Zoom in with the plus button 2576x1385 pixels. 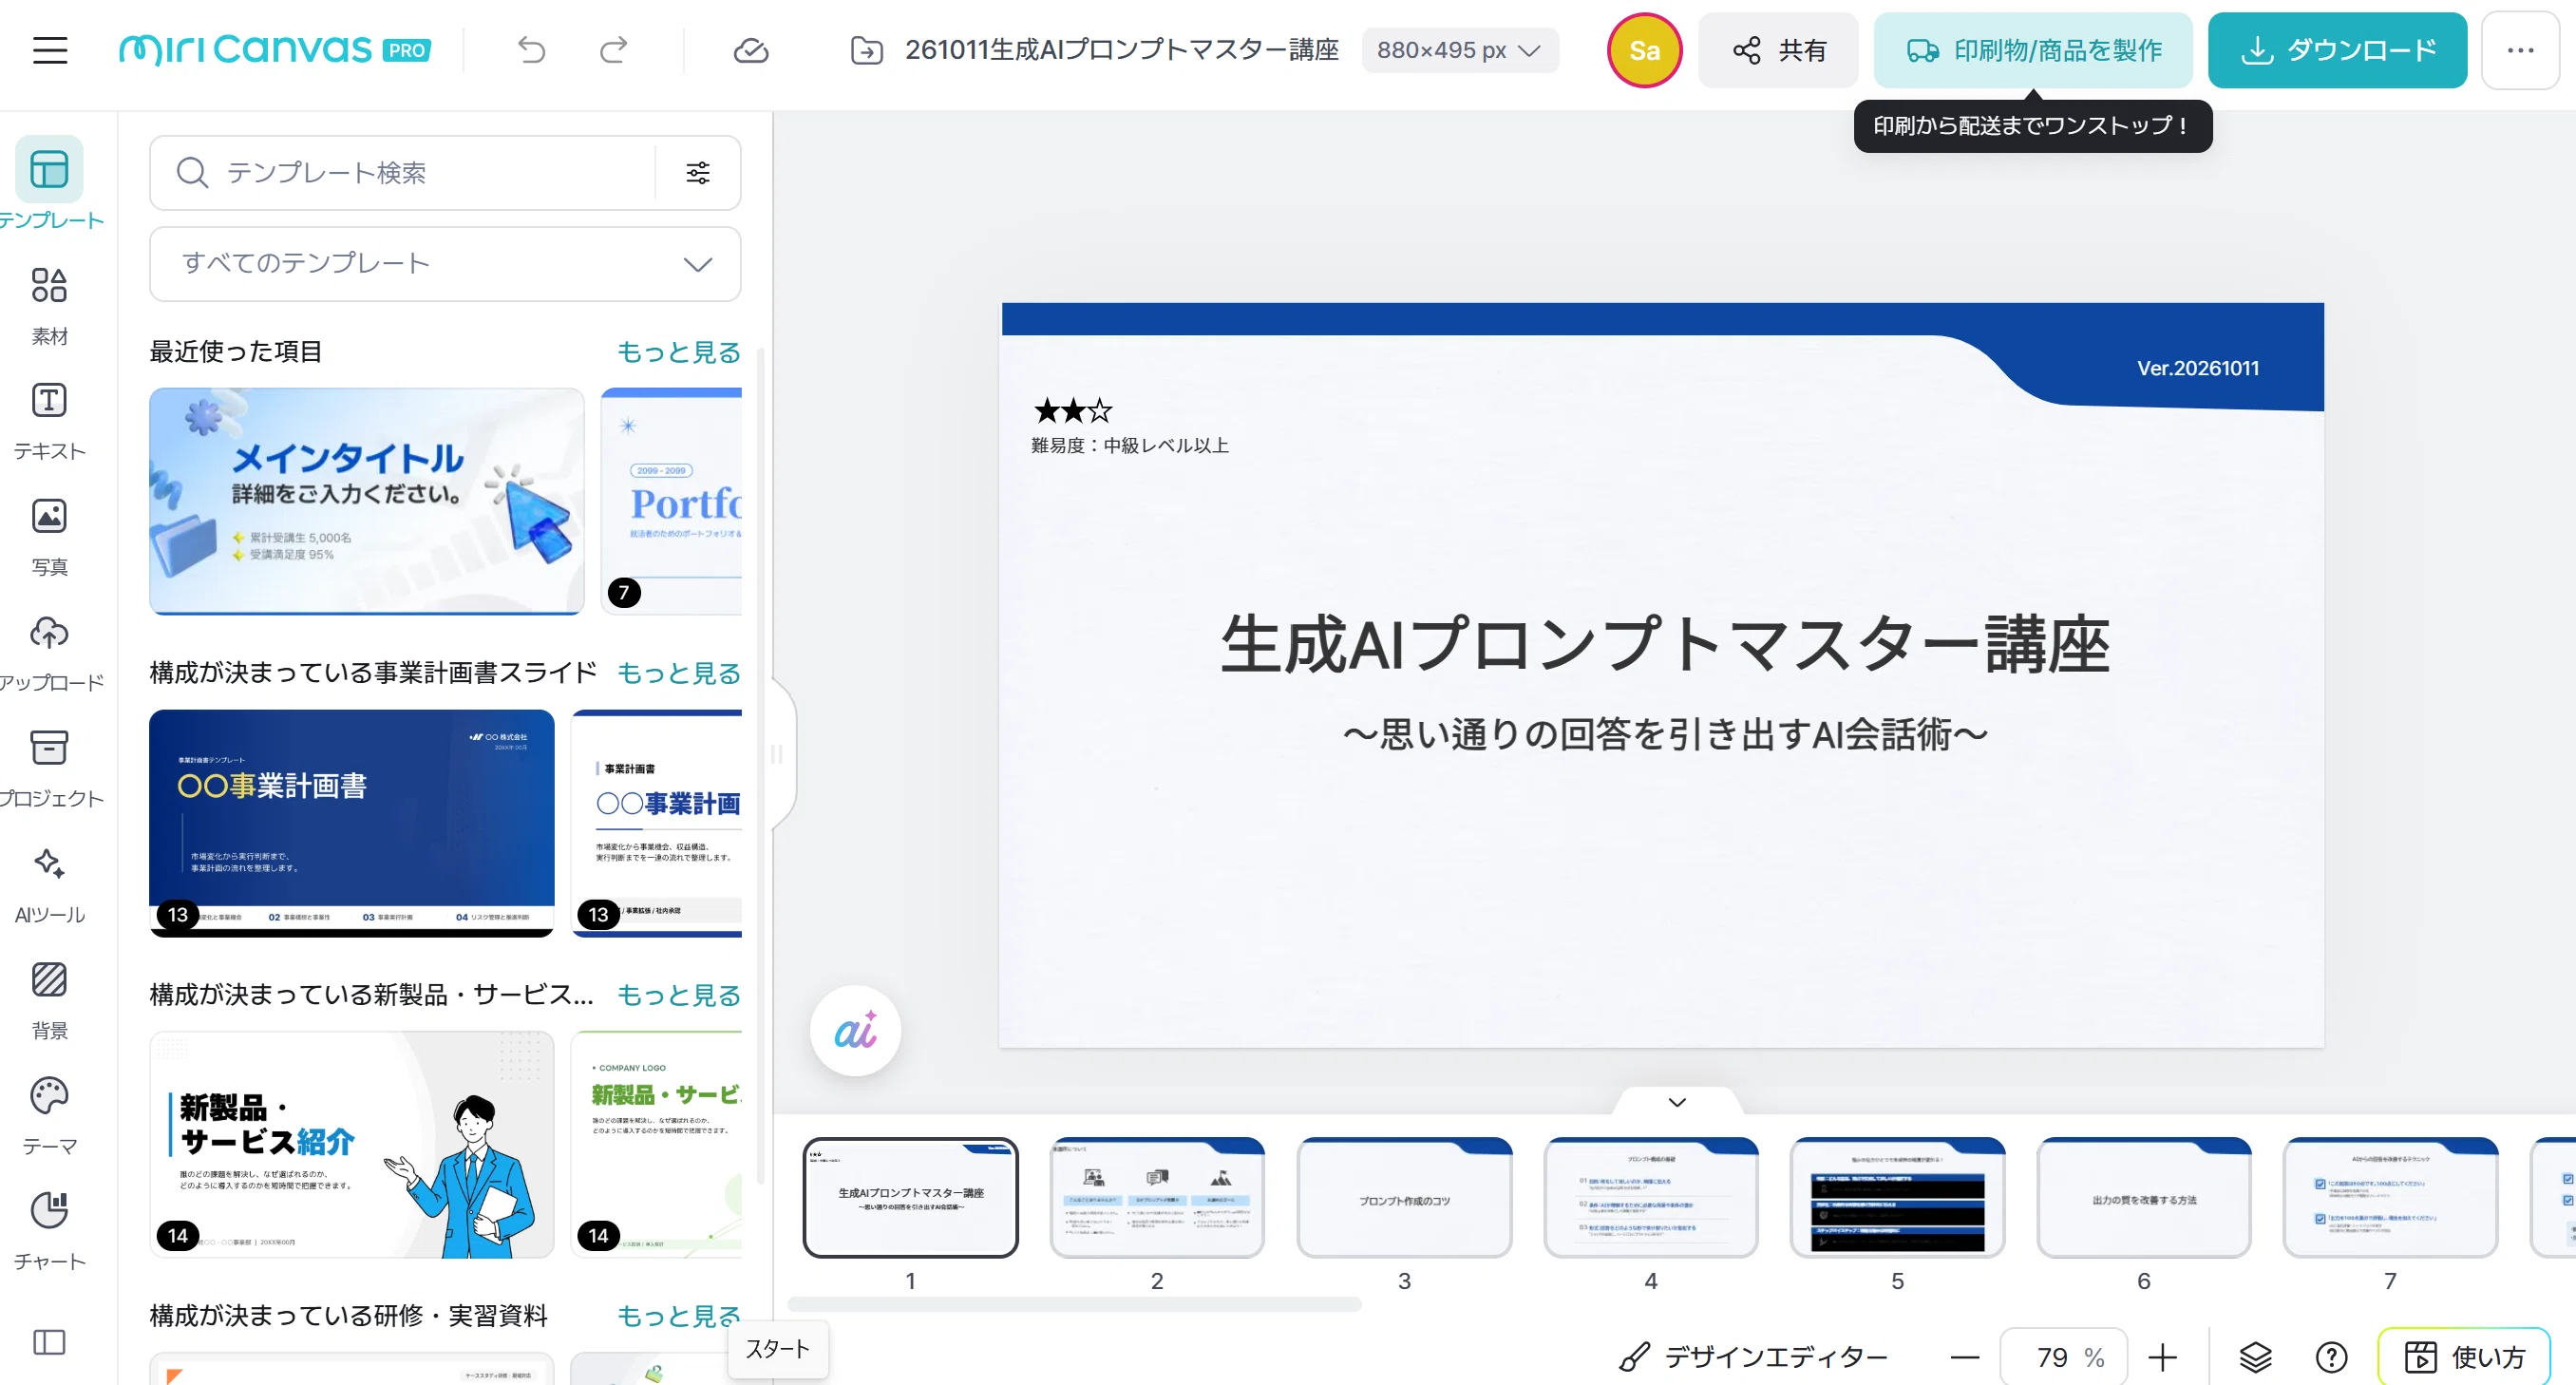click(2162, 1357)
